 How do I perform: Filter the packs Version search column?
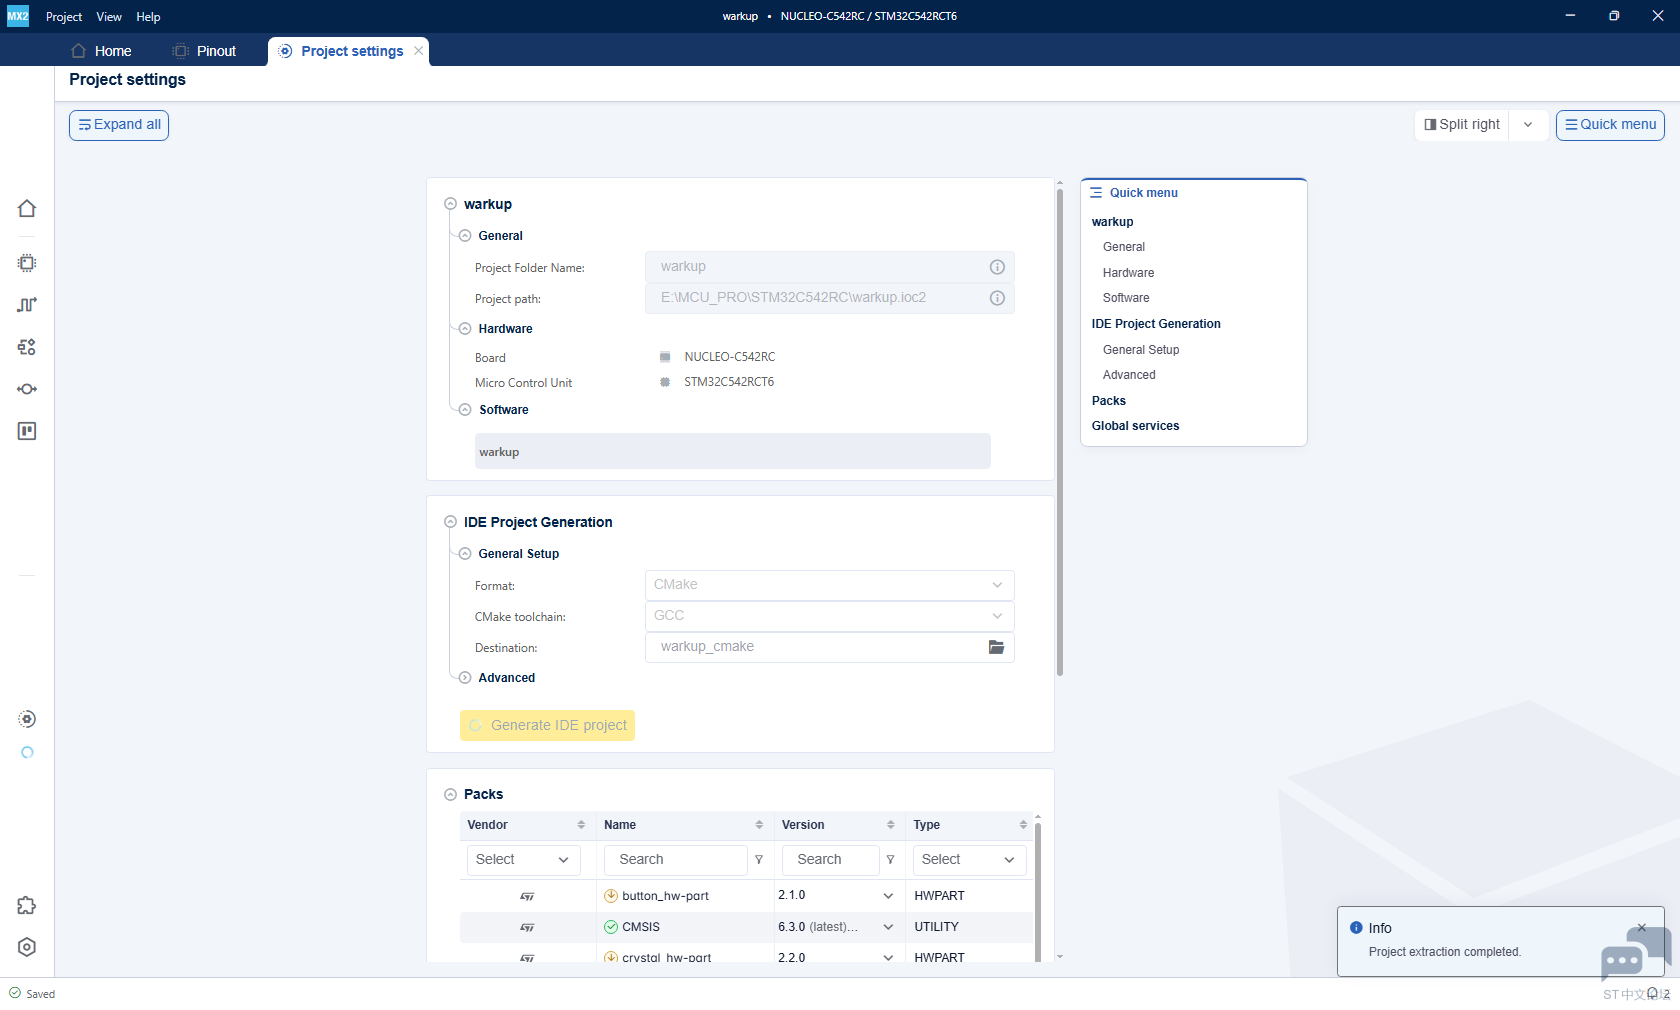point(890,860)
